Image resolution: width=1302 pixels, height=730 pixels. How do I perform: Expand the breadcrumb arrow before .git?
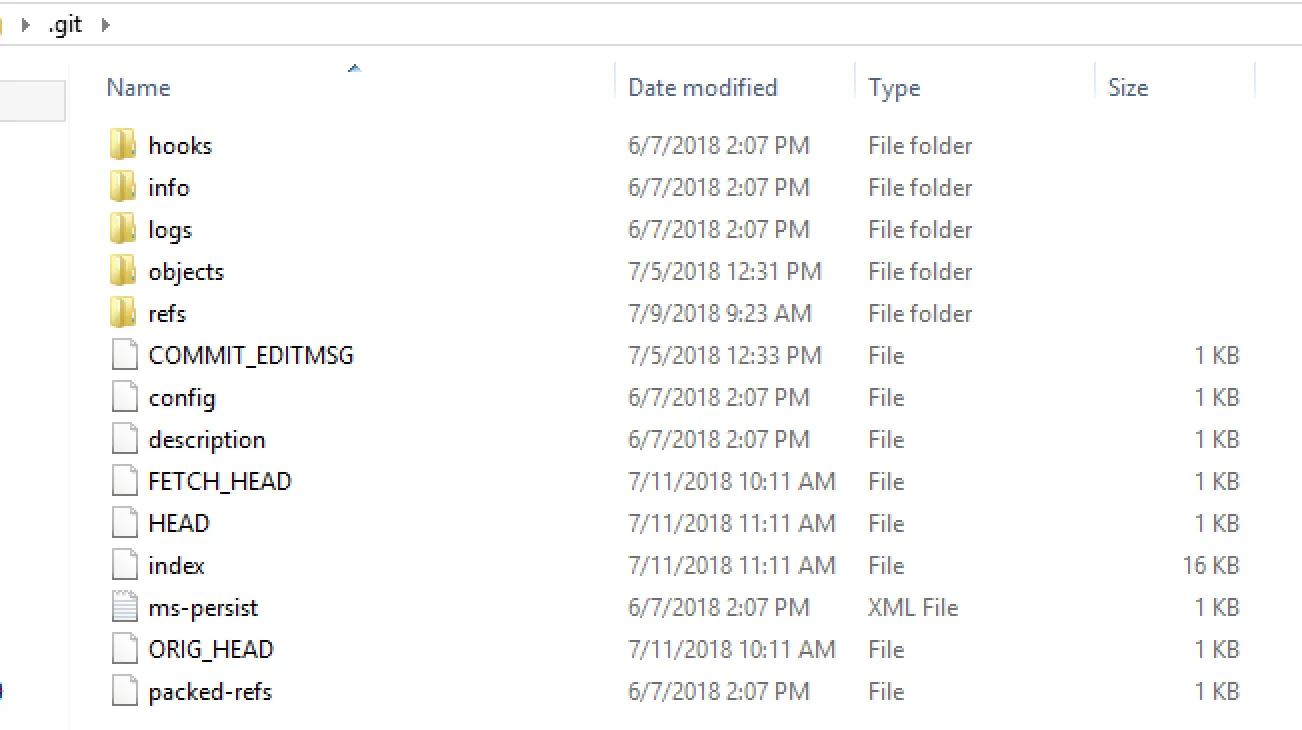26,25
